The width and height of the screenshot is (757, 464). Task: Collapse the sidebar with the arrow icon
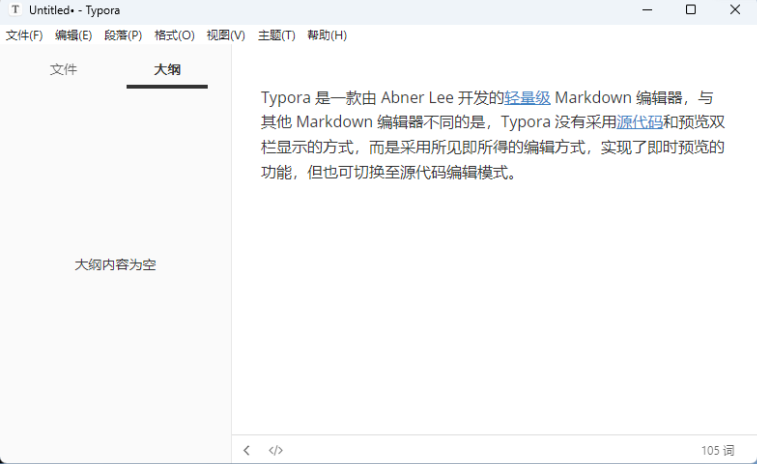tap(247, 450)
